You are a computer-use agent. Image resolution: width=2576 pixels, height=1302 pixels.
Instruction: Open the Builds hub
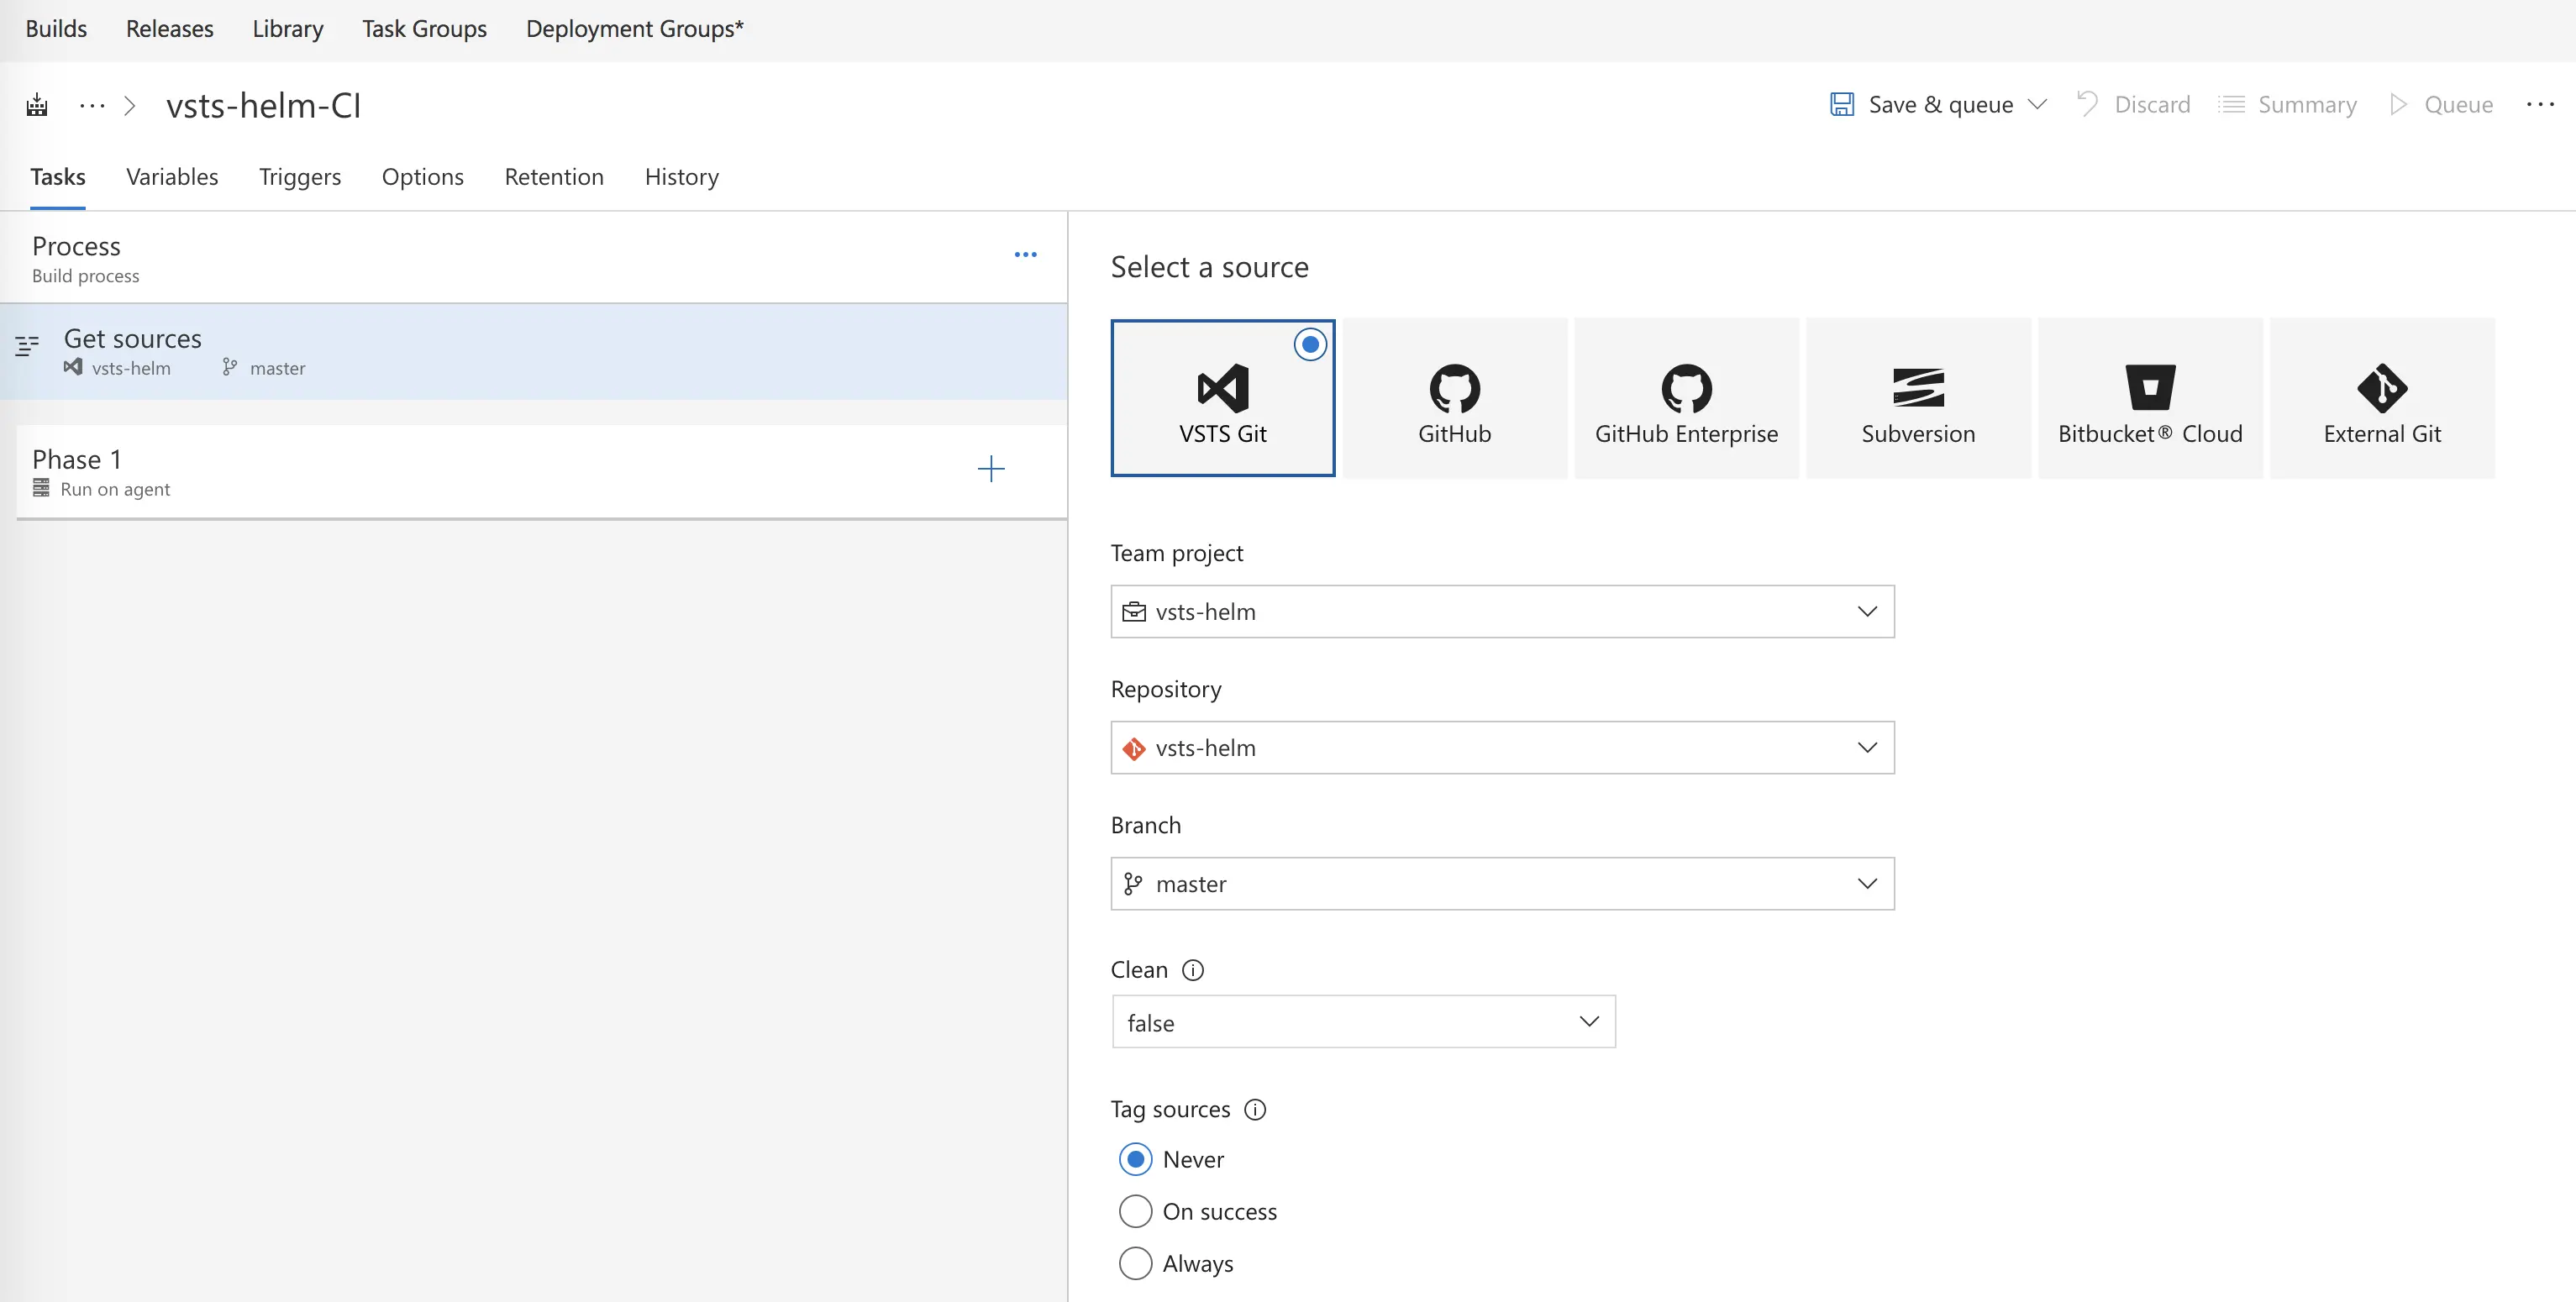coord(56,28)
